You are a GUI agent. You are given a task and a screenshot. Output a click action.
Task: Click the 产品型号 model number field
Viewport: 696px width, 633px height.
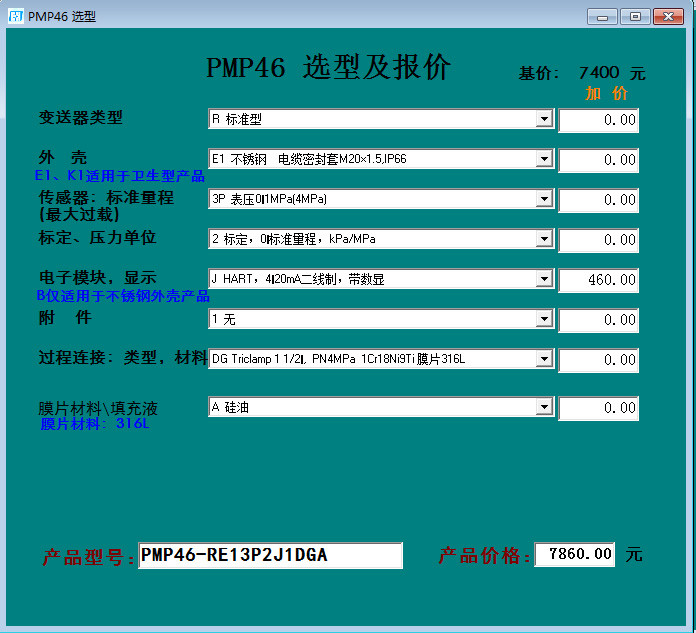270,555
